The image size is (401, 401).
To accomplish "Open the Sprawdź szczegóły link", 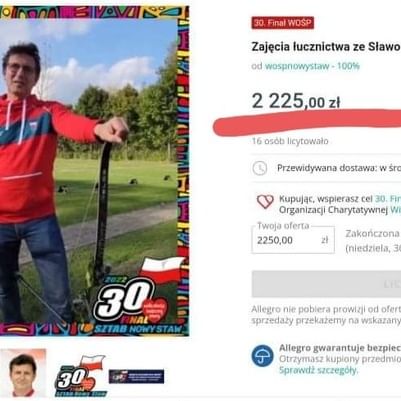I will [318, 370].
